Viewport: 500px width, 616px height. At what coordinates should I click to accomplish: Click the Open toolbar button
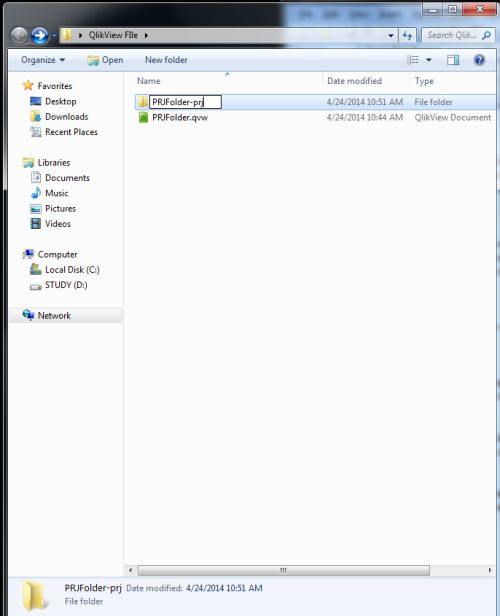[x=105, y=60]
